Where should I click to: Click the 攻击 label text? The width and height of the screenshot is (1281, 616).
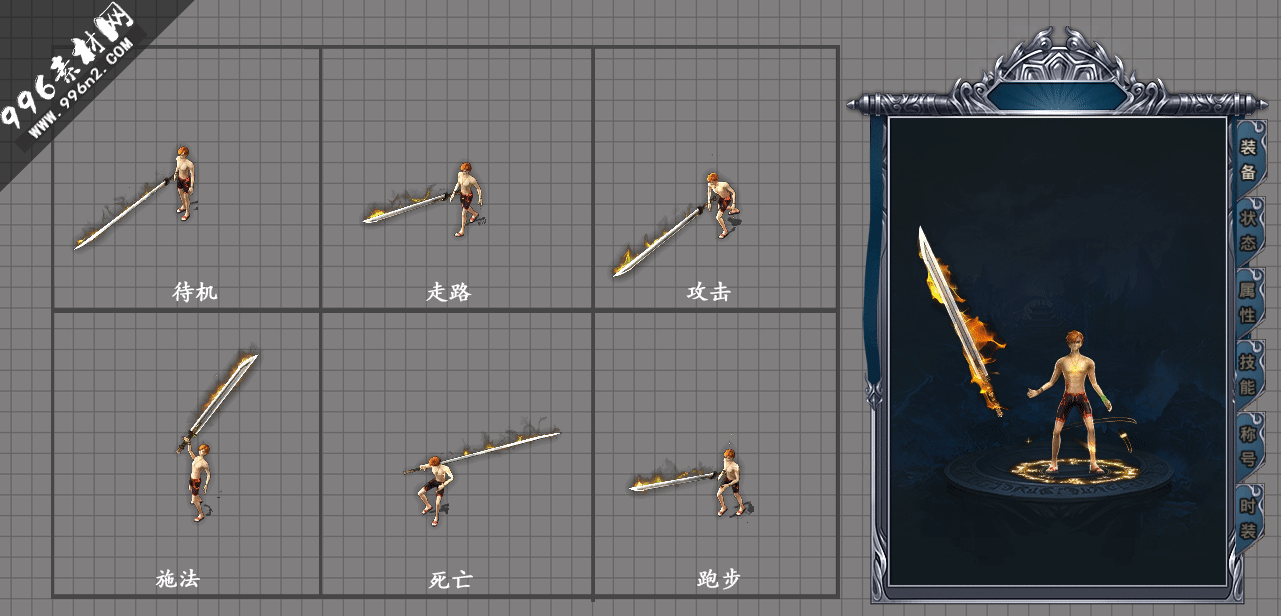coord(708,292)
